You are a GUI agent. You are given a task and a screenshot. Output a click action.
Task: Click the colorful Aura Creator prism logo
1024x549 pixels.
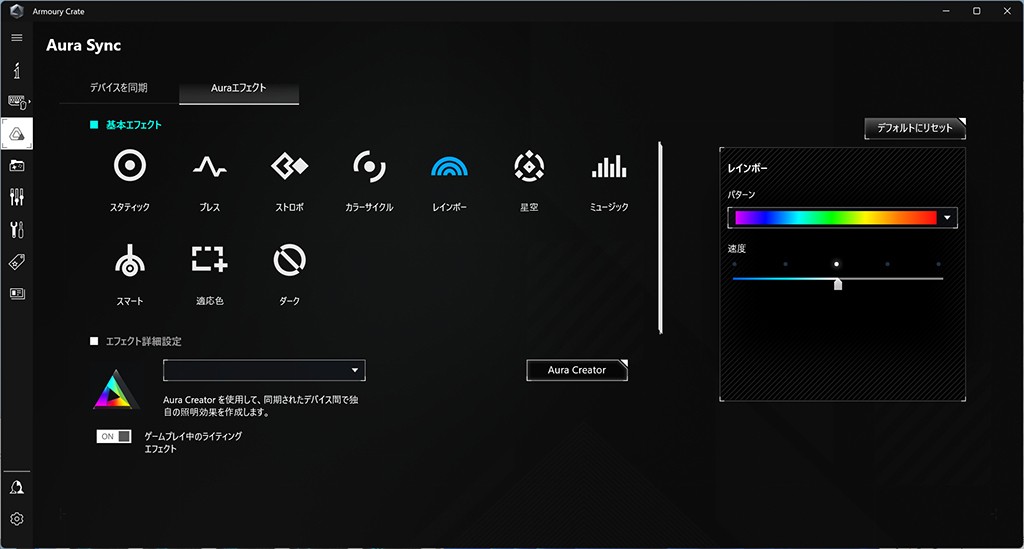point(116,390)
